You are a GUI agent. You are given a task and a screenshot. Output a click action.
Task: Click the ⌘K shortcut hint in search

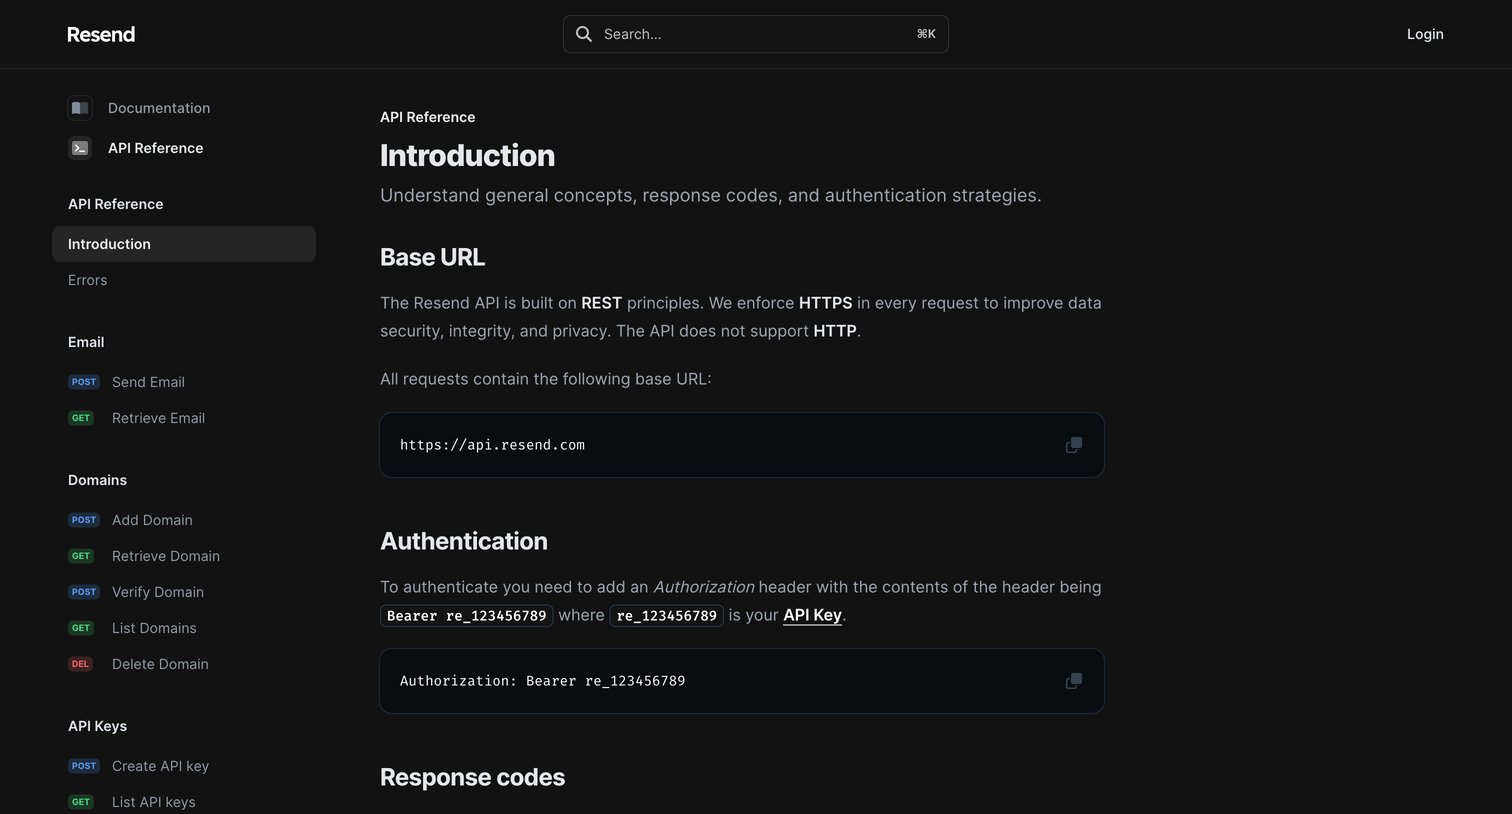click(x=926, y=34)
